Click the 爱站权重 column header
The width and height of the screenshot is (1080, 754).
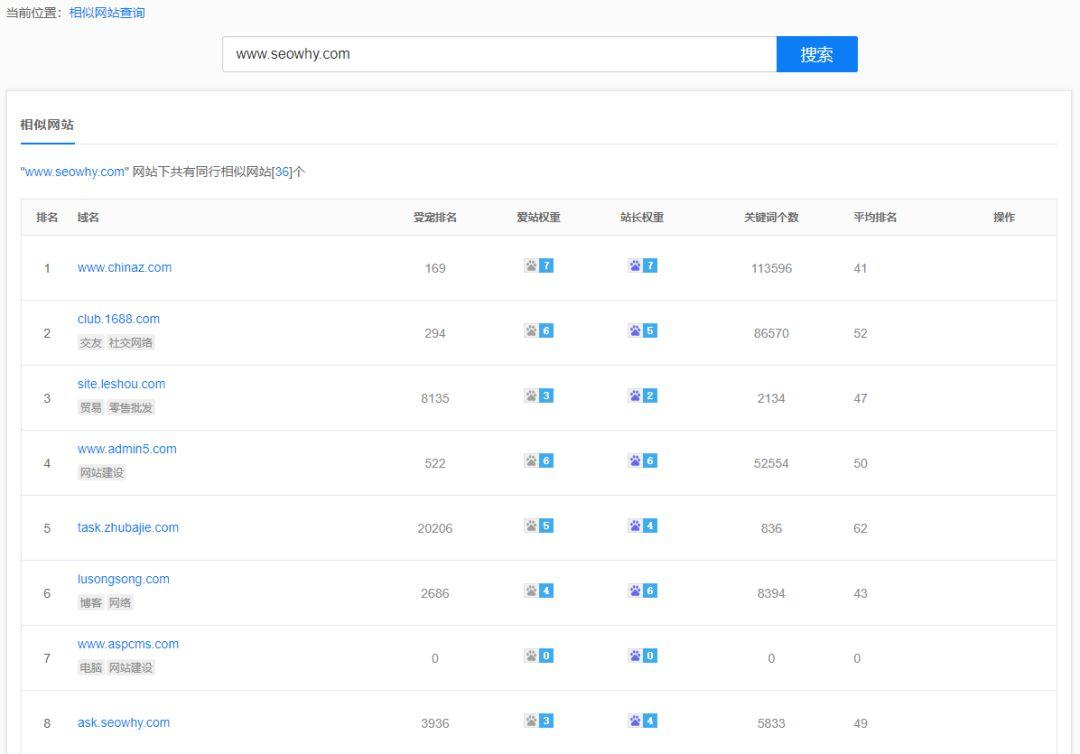click(x=539, y=218)
